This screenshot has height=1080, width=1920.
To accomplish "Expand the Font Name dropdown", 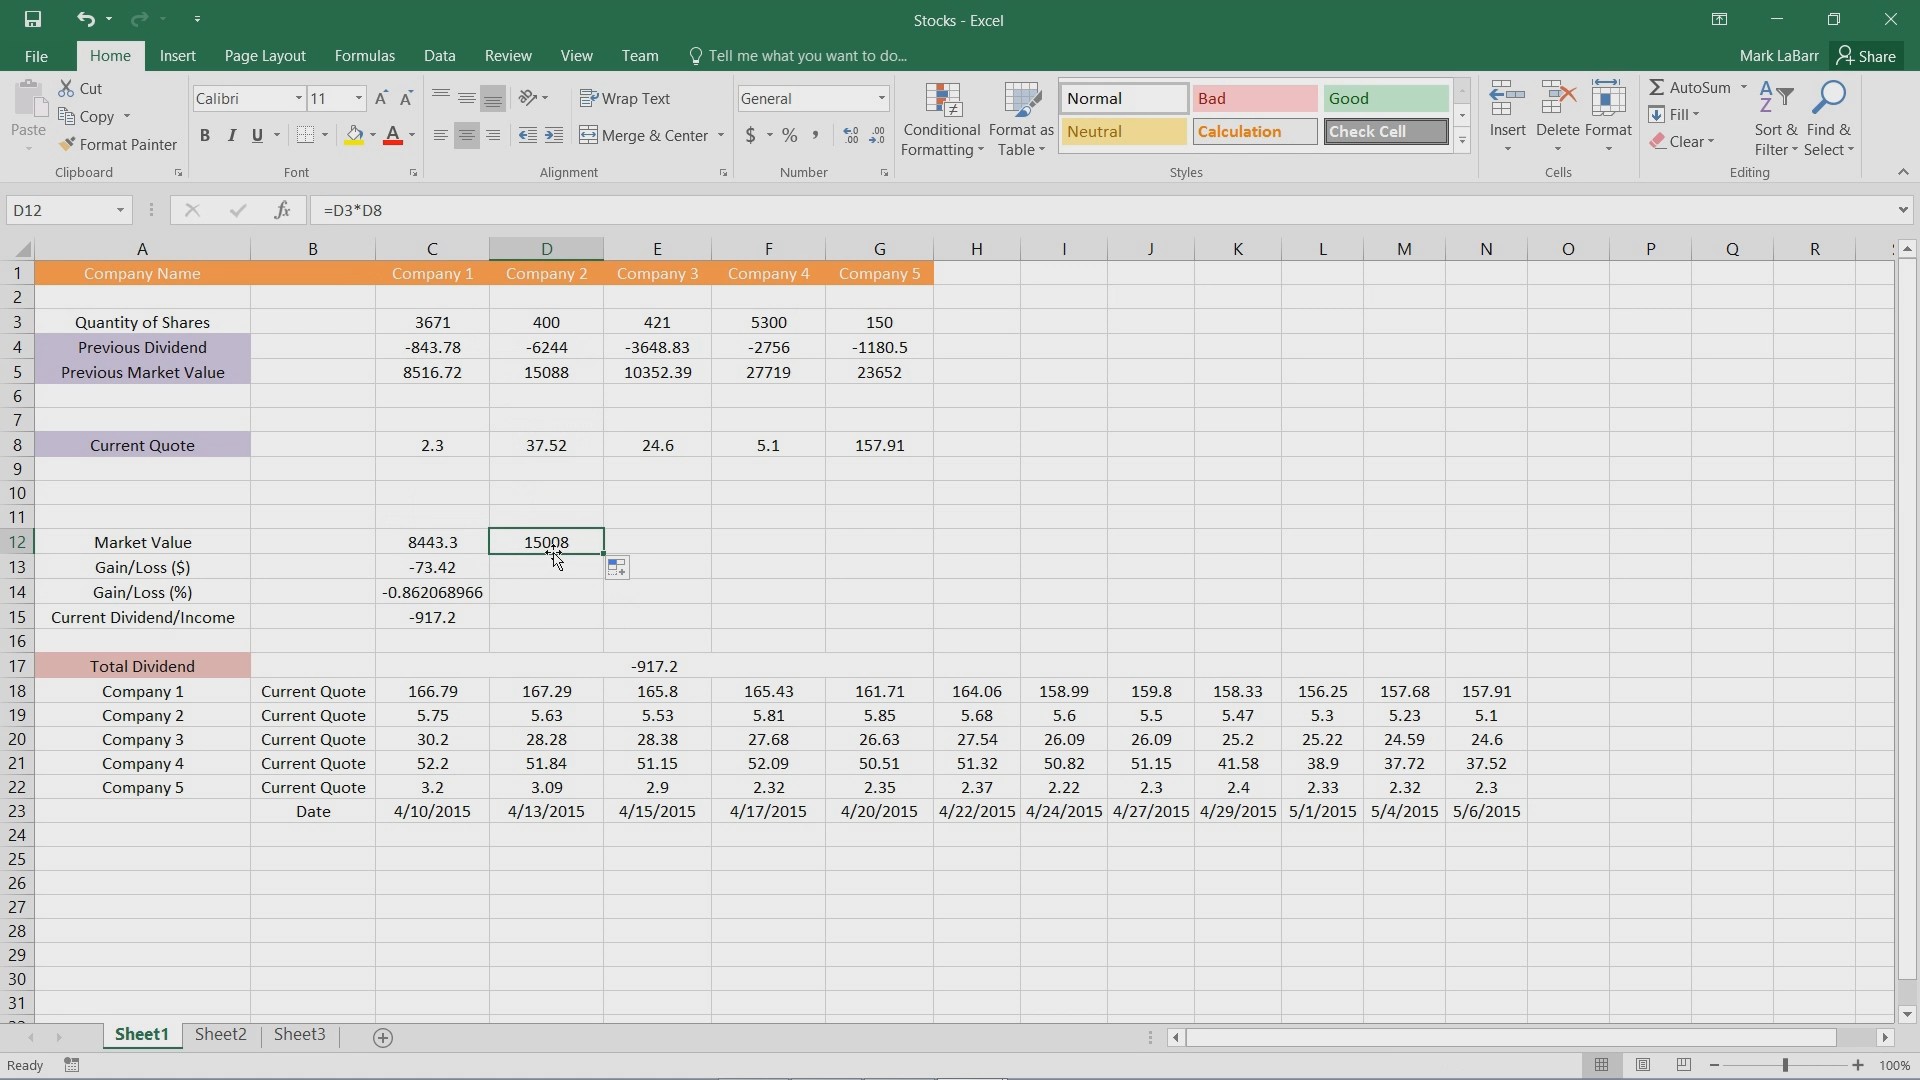I will [297, 98].
